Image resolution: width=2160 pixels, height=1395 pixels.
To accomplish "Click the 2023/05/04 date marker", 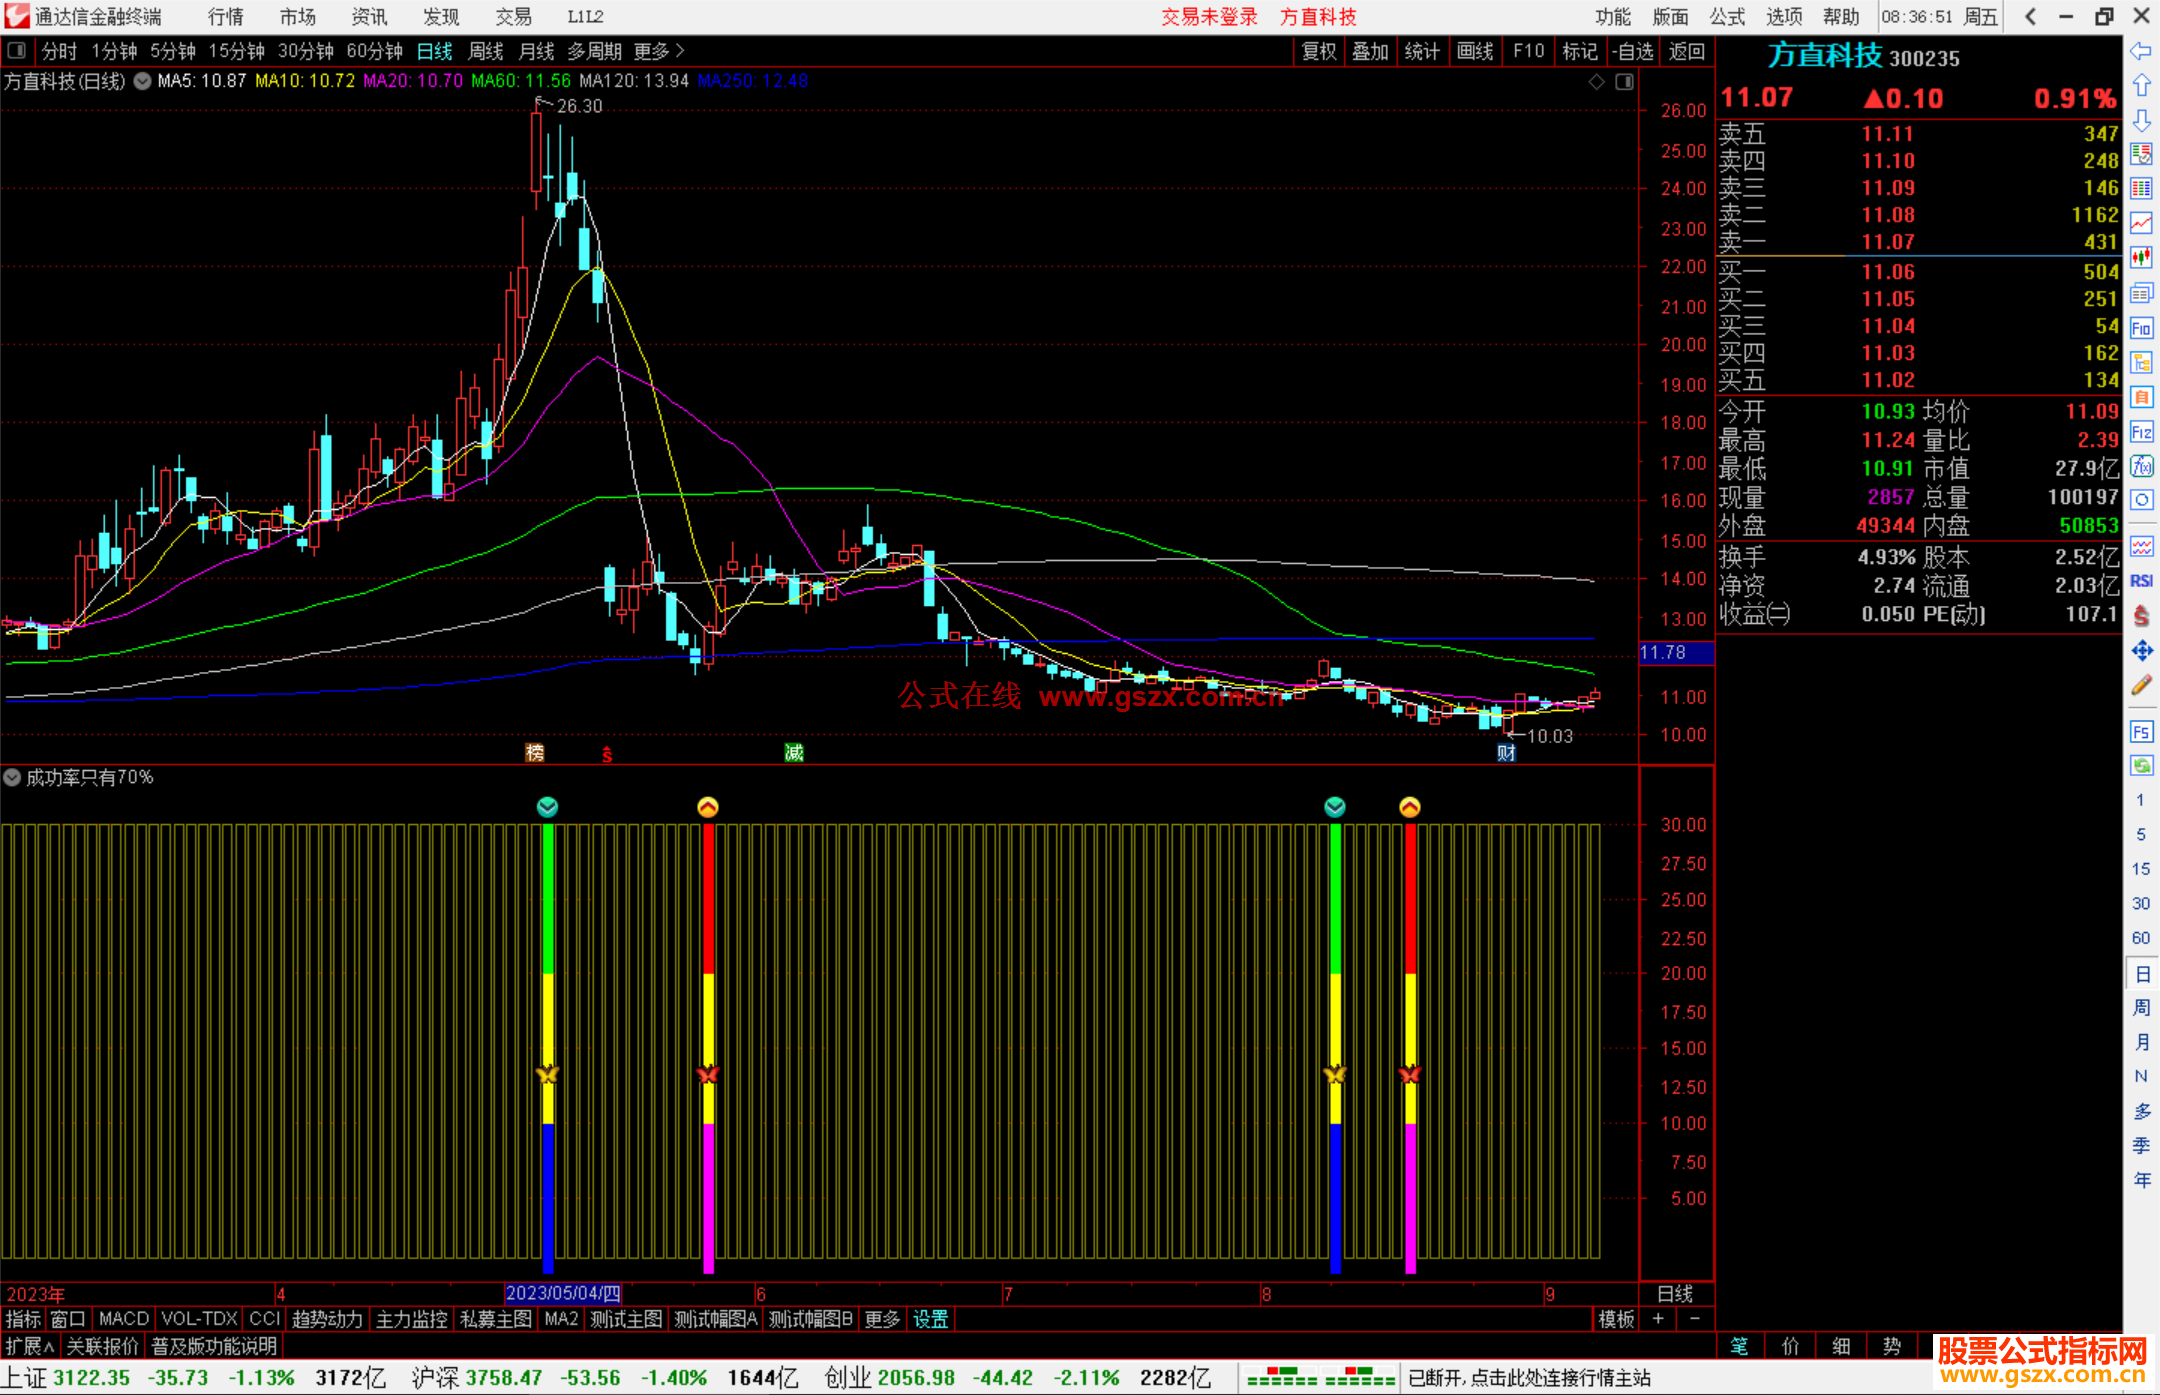I will click(x=563, y=1293).
